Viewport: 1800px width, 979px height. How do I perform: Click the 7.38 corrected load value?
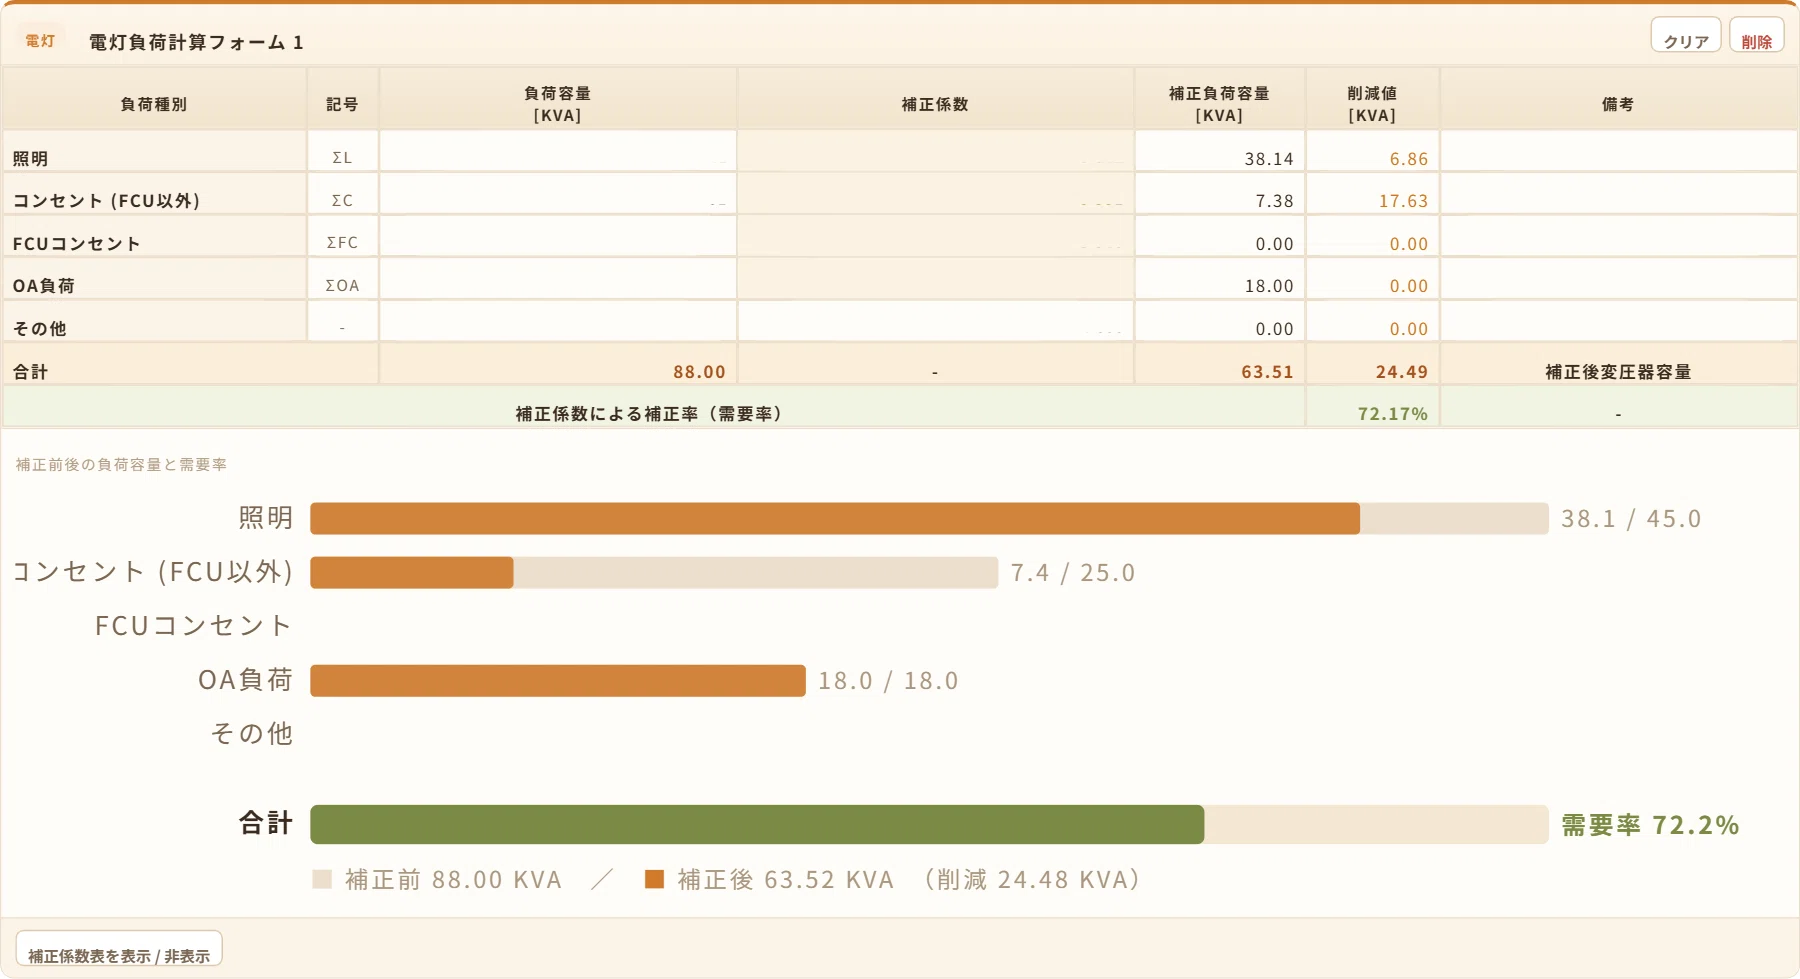[1274, 201]
